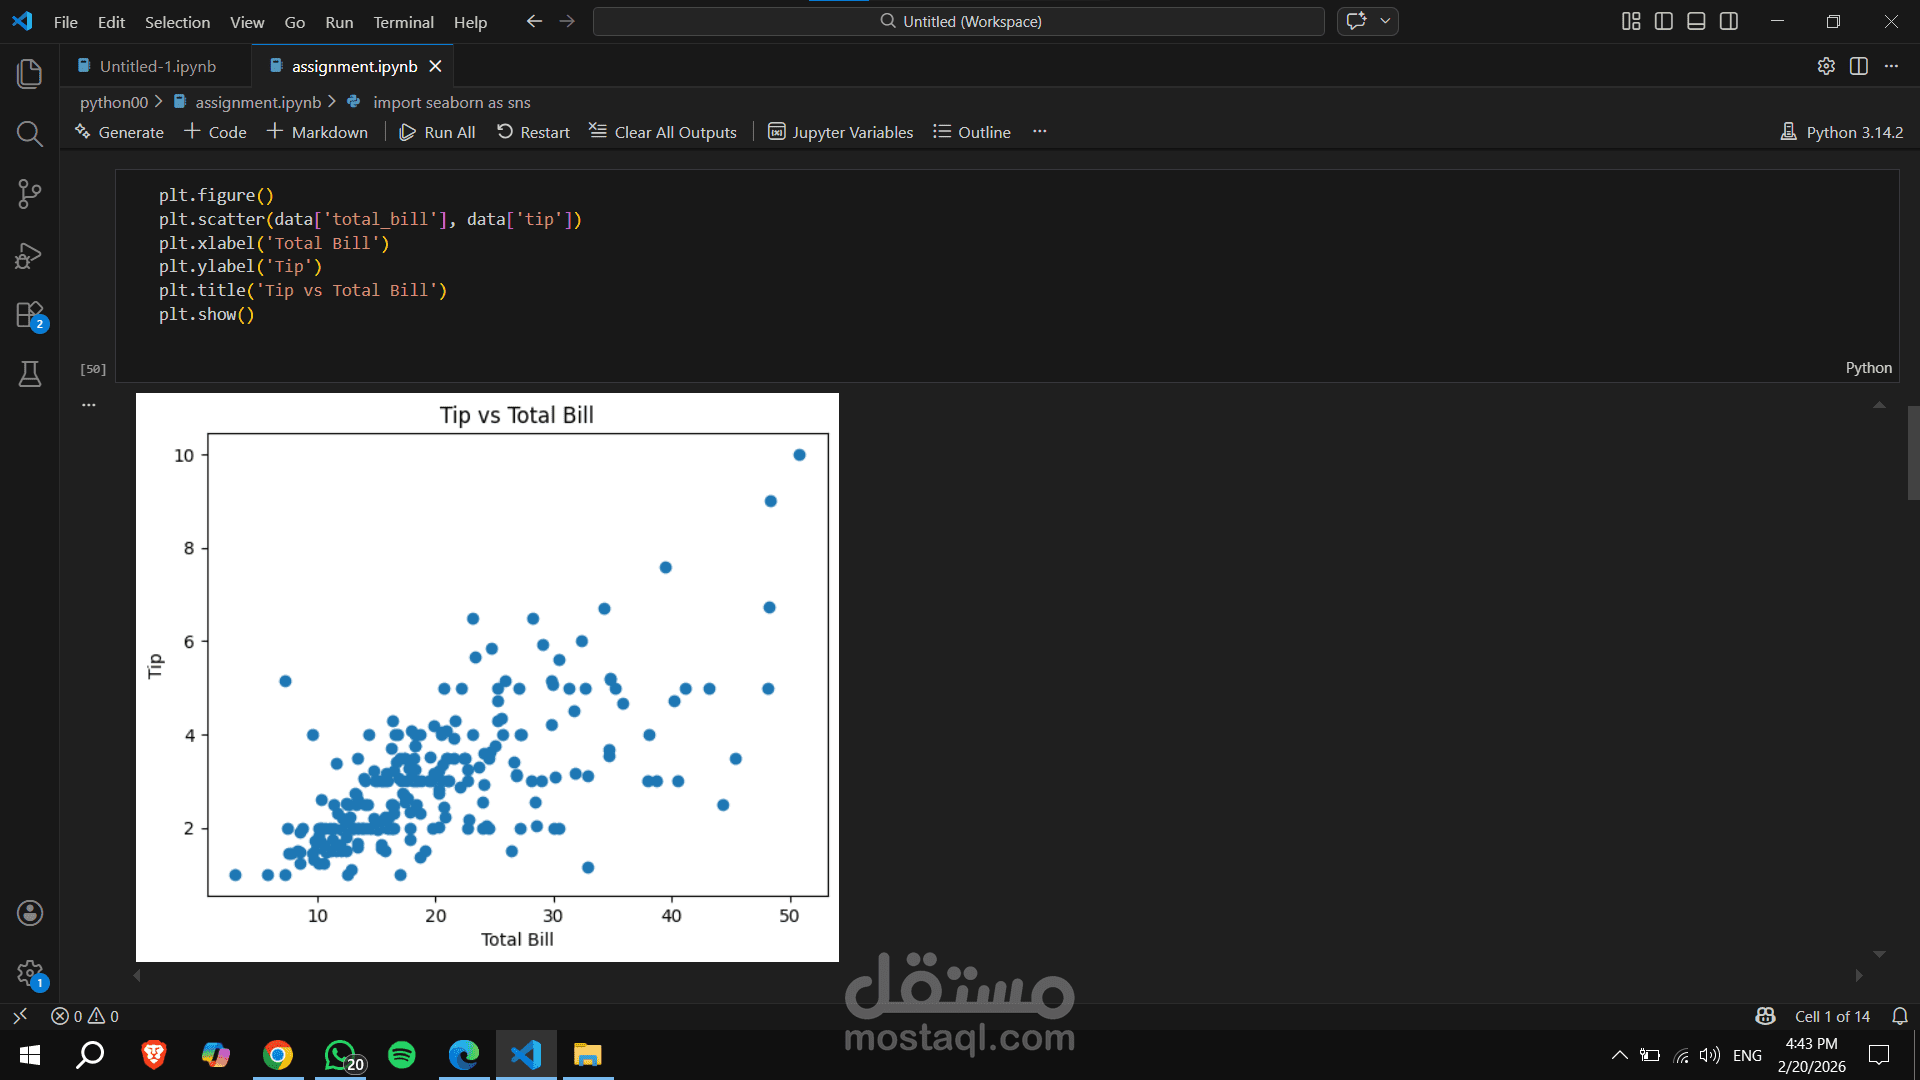Select the Python 3.14.2 kernel picker
This screenshot has width=1920, height=1080.
1842,132
